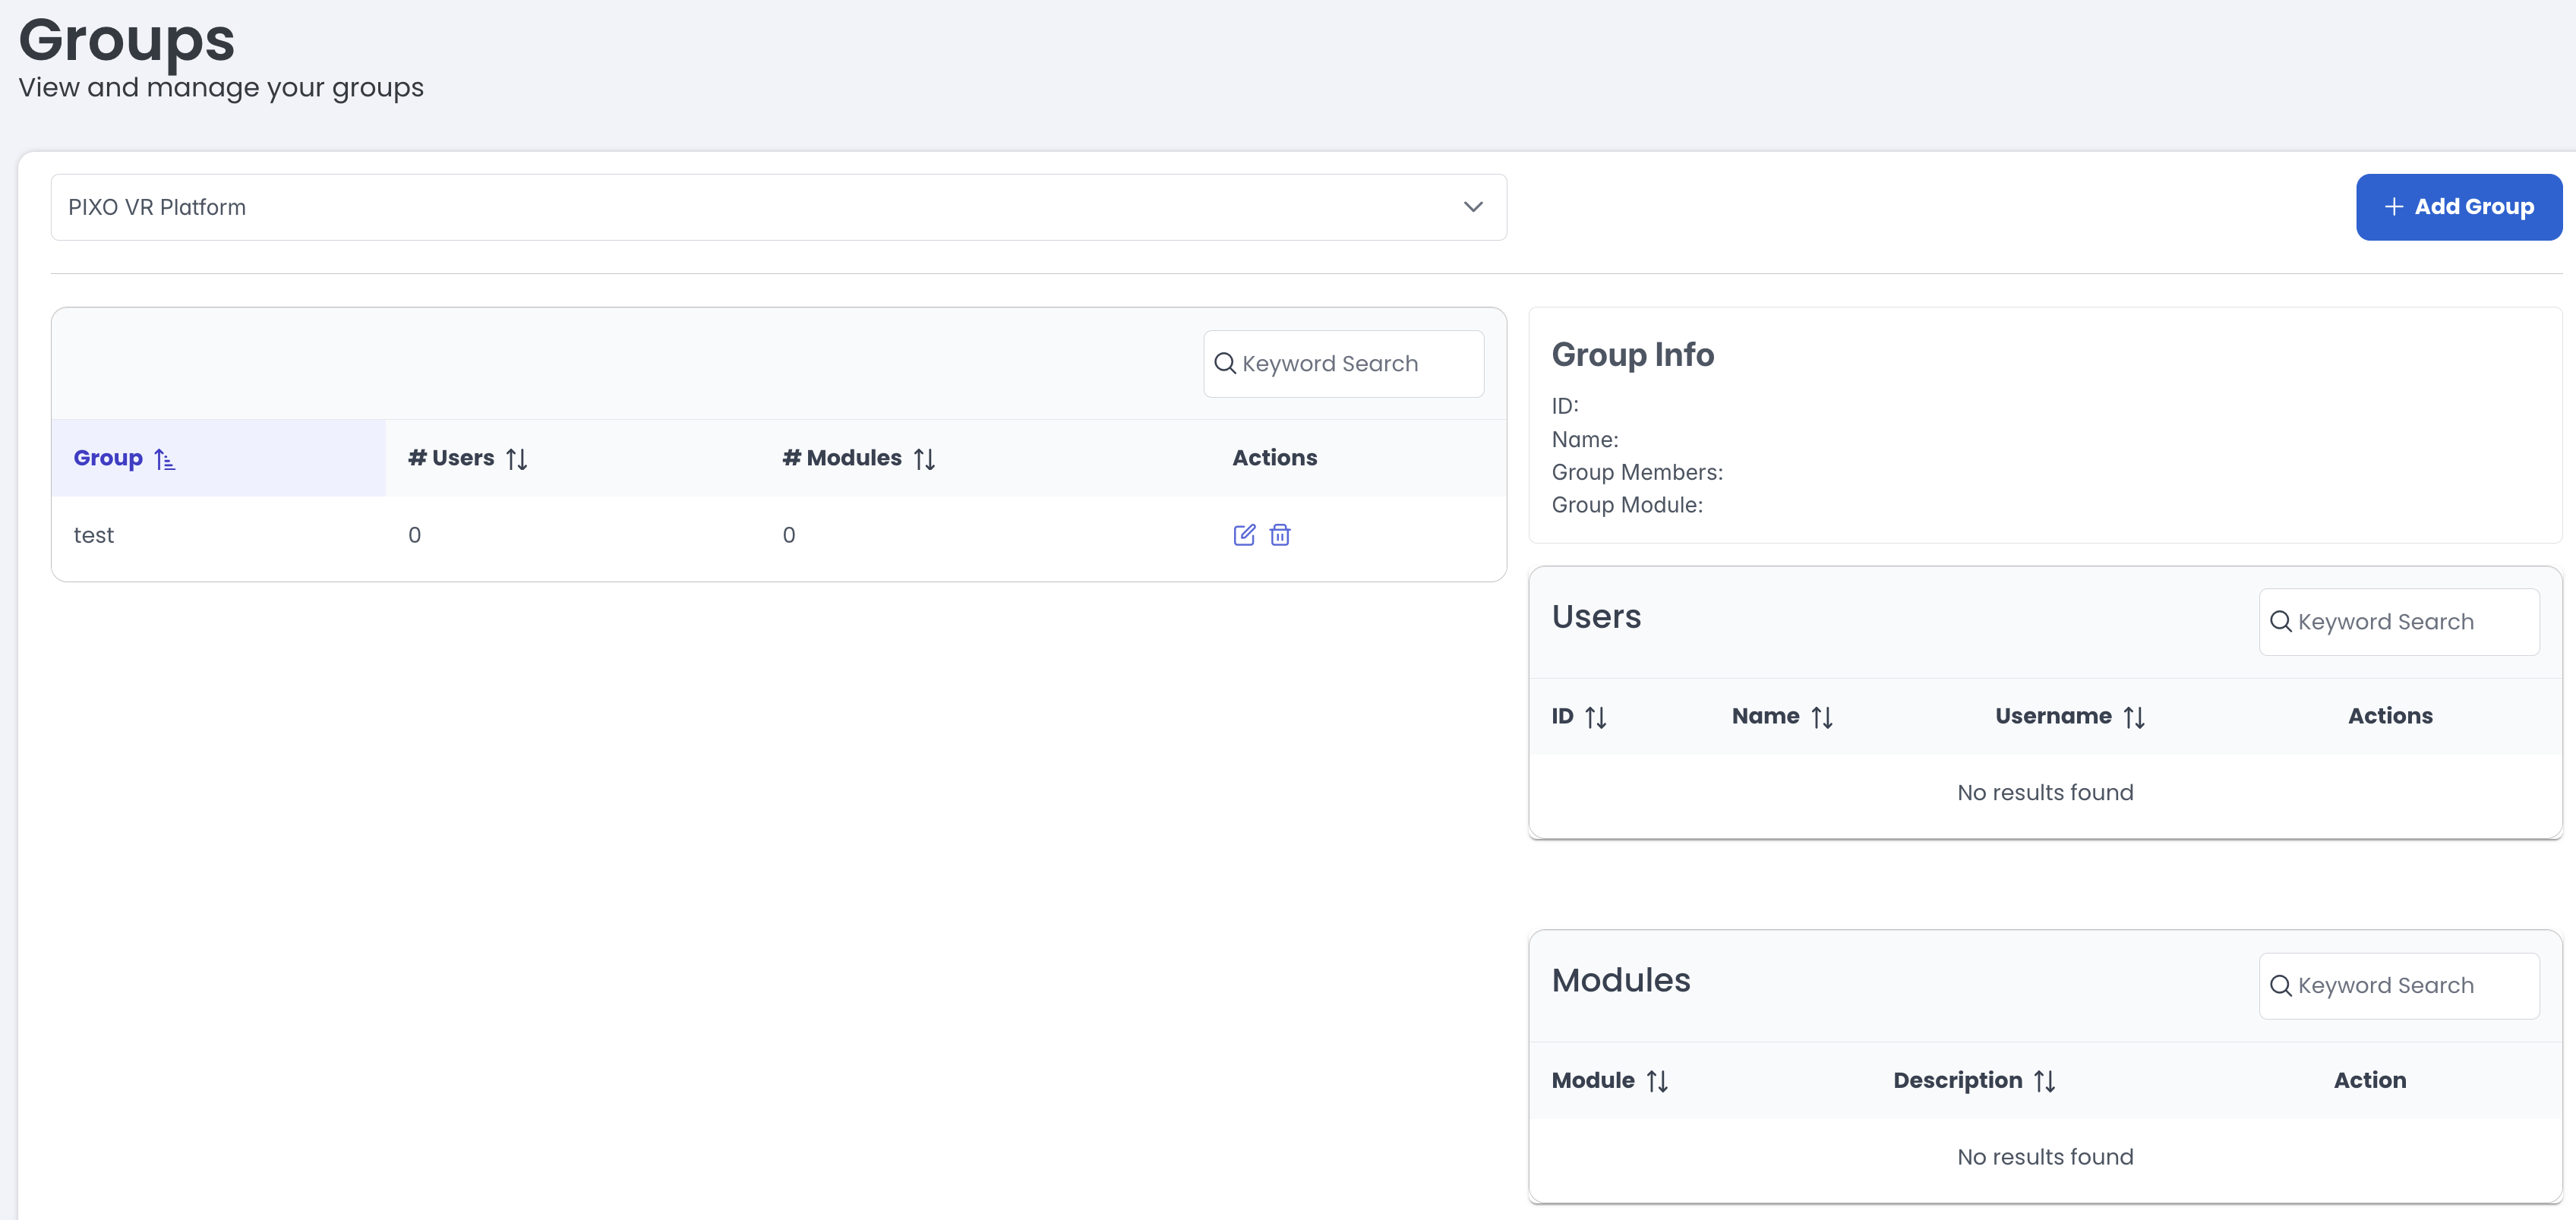This screenshot has width=2576, height=1220.
Task: Click the magnifier icon in Modules search
Action: (2280, 986)
